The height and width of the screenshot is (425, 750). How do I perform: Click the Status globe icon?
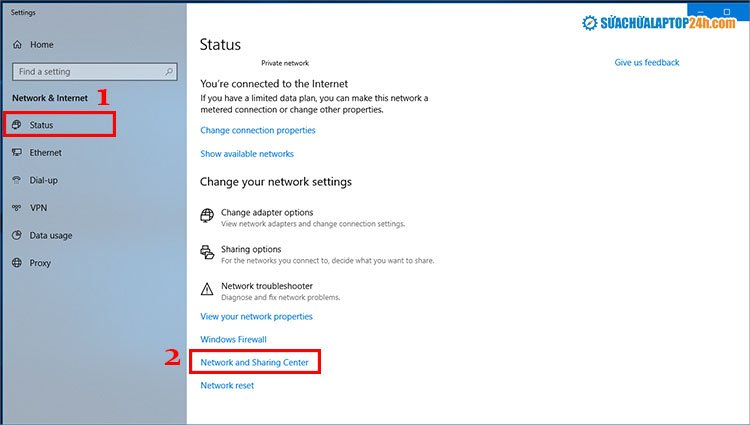coord(17,125)
